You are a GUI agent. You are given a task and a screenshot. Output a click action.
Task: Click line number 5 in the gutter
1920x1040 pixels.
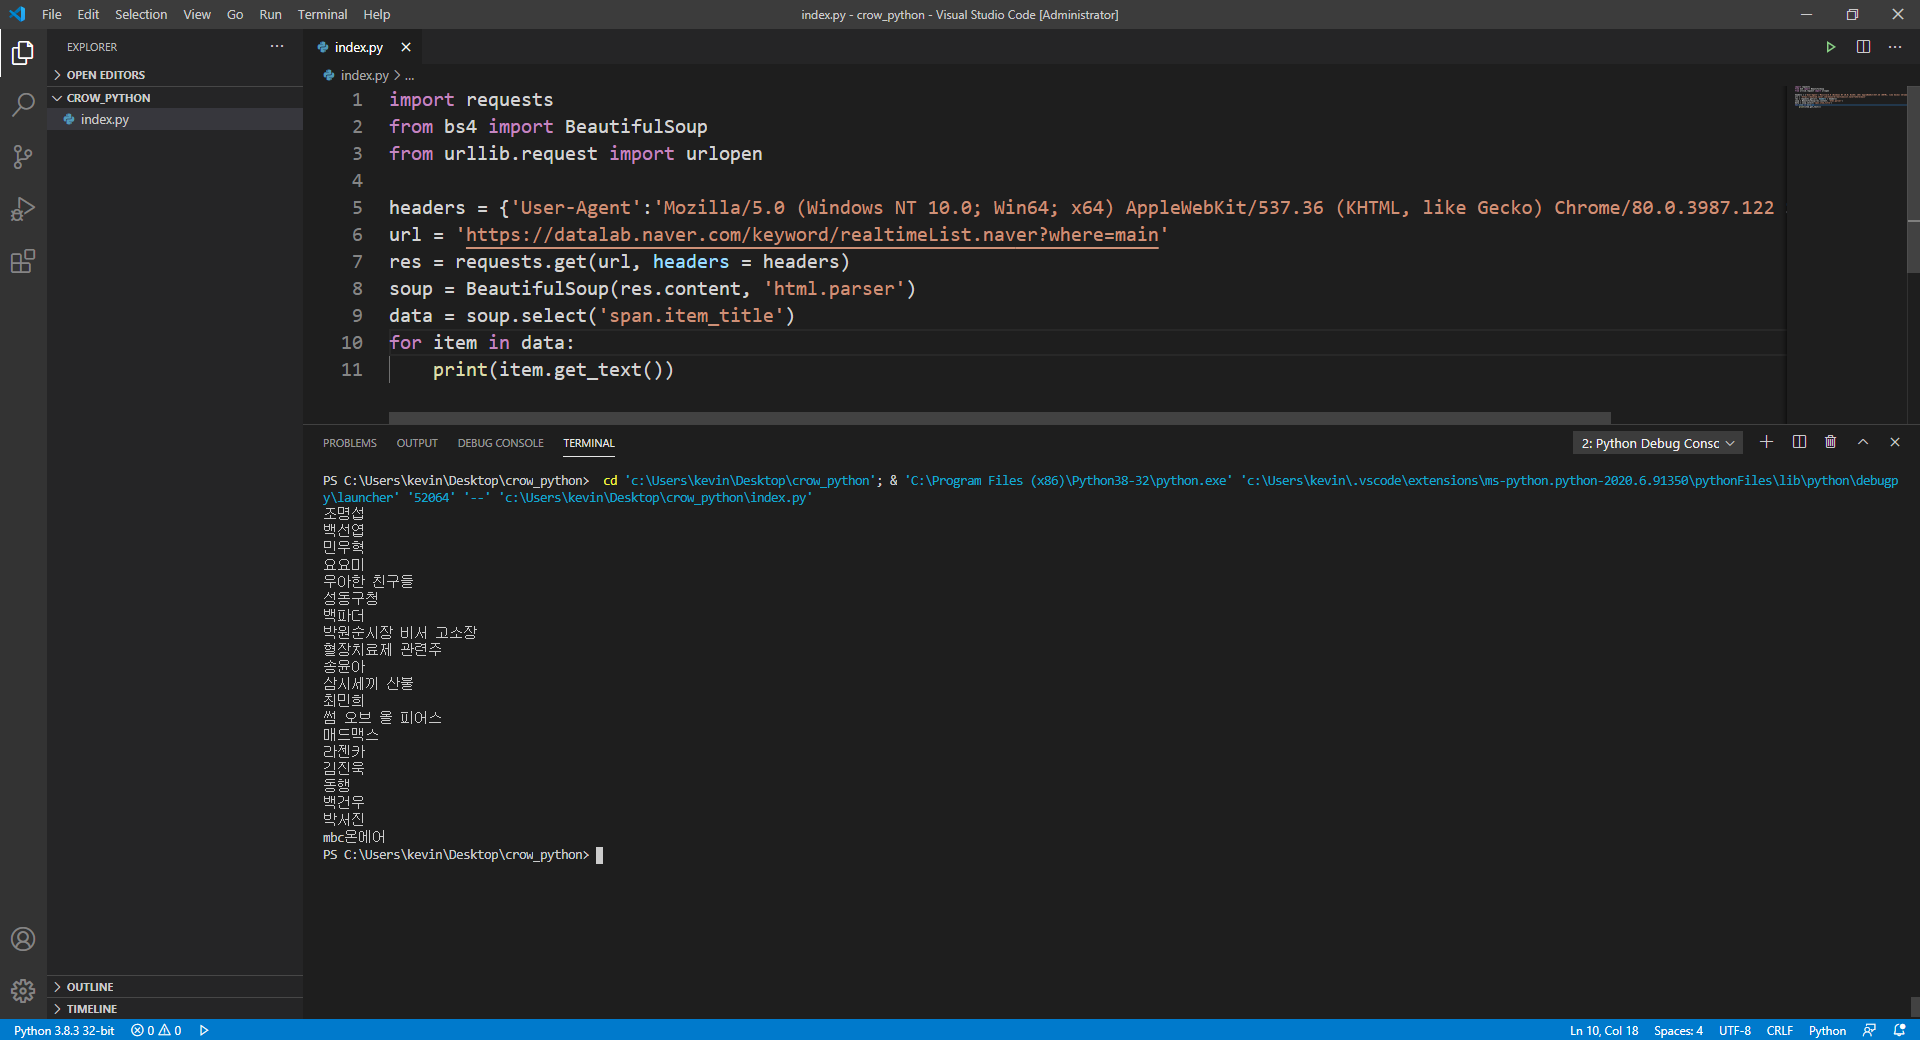pyautogui.click(x=357, y=208)
